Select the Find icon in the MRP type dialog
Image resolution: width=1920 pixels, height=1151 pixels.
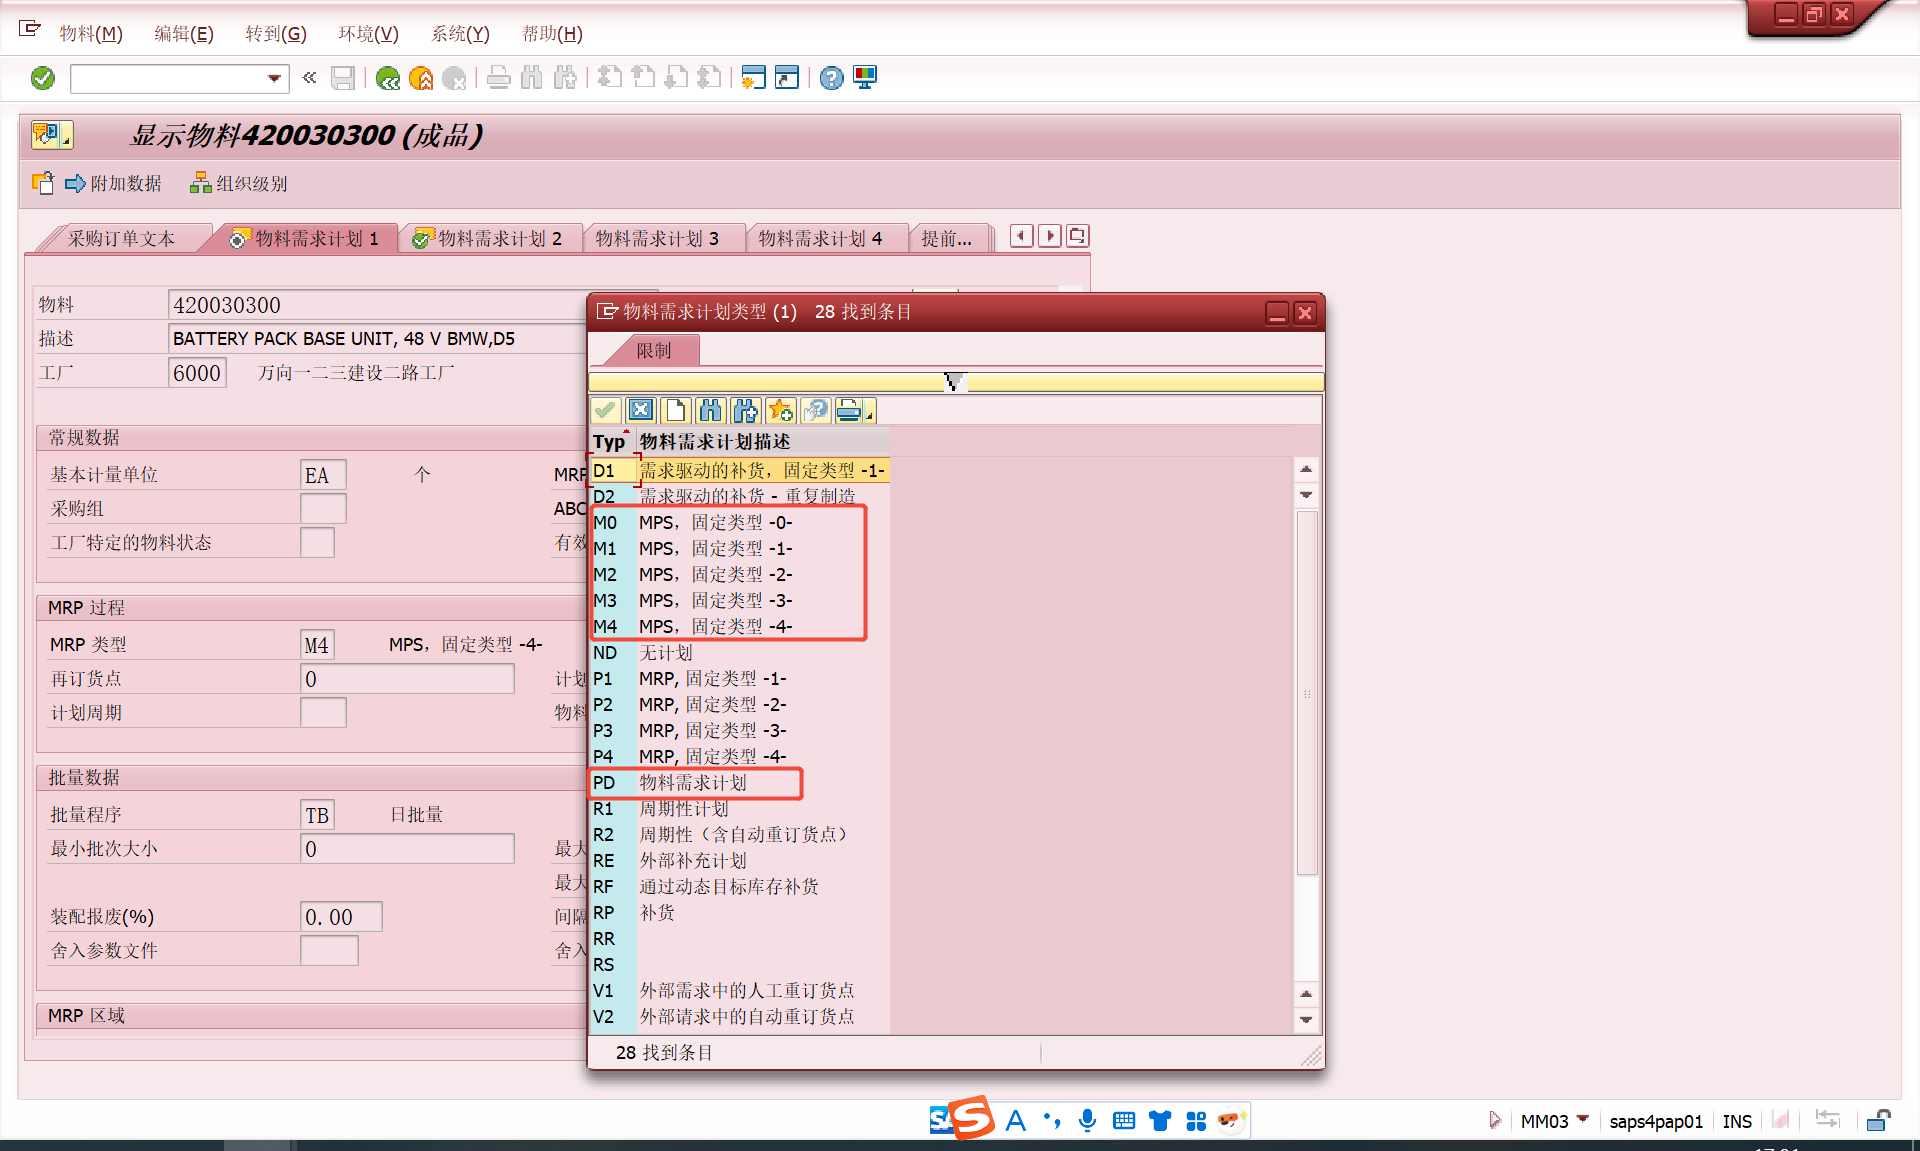coord(711,410)
